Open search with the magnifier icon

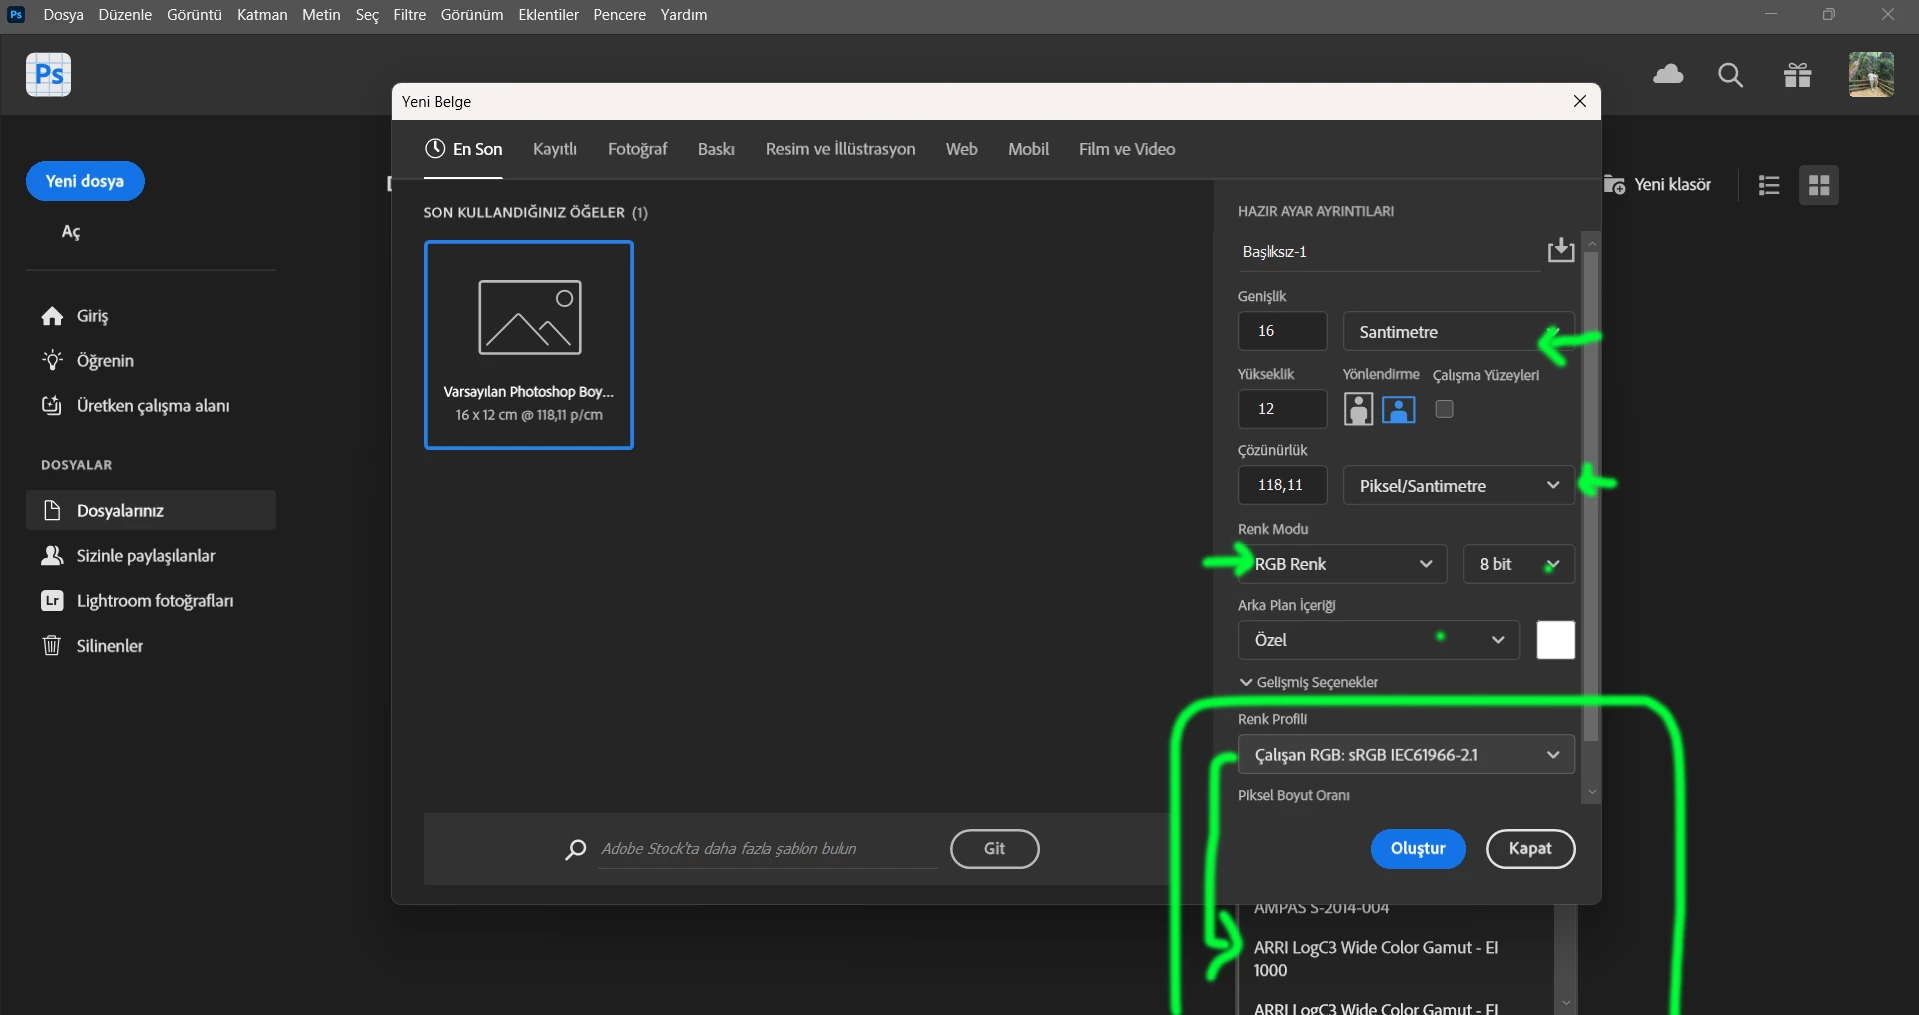coord(1730,75)
